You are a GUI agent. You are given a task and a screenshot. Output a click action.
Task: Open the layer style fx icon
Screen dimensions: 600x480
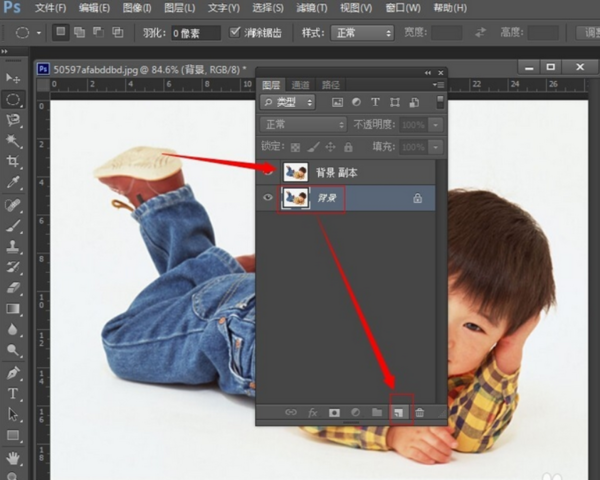[312, 411]
